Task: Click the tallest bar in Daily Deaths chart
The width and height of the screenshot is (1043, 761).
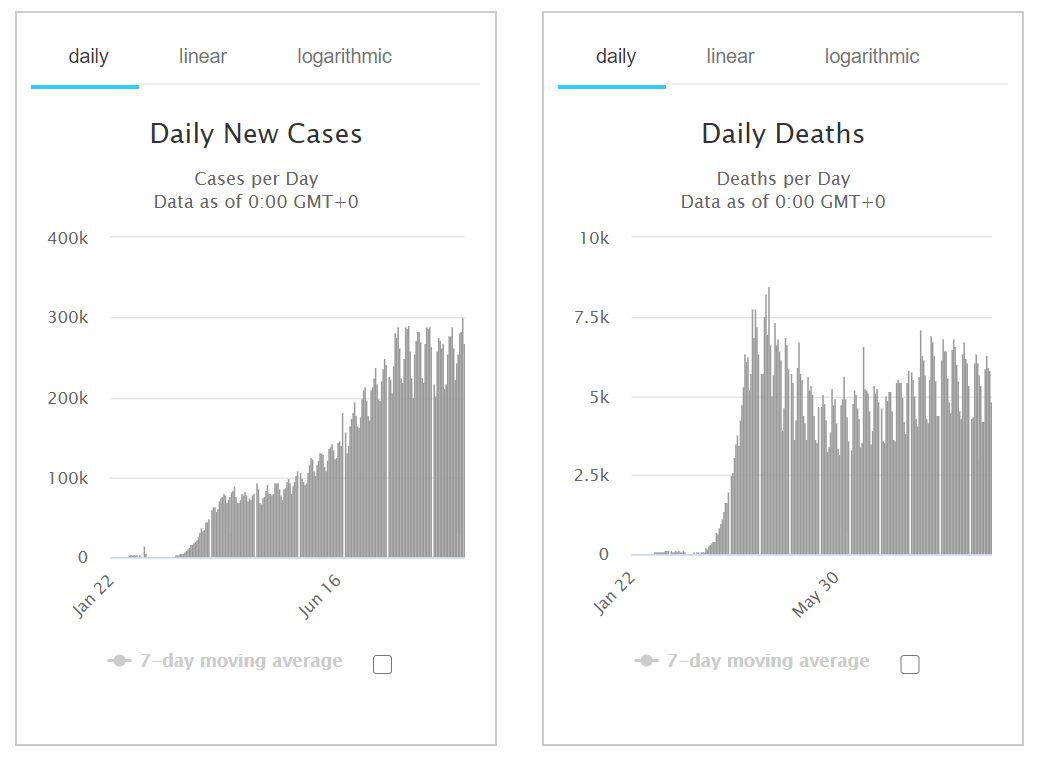Action: (x=769, y=420)
